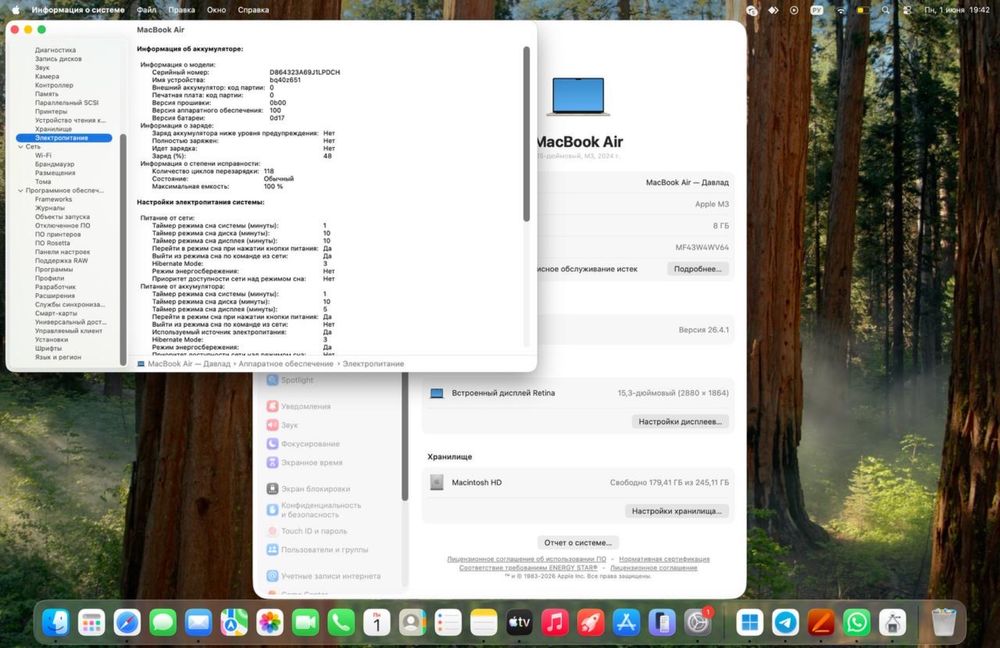Select Диагностика in System Information sidebar
The width and height of the screenshot is (1000, 648).
click(x=55, y=50)
